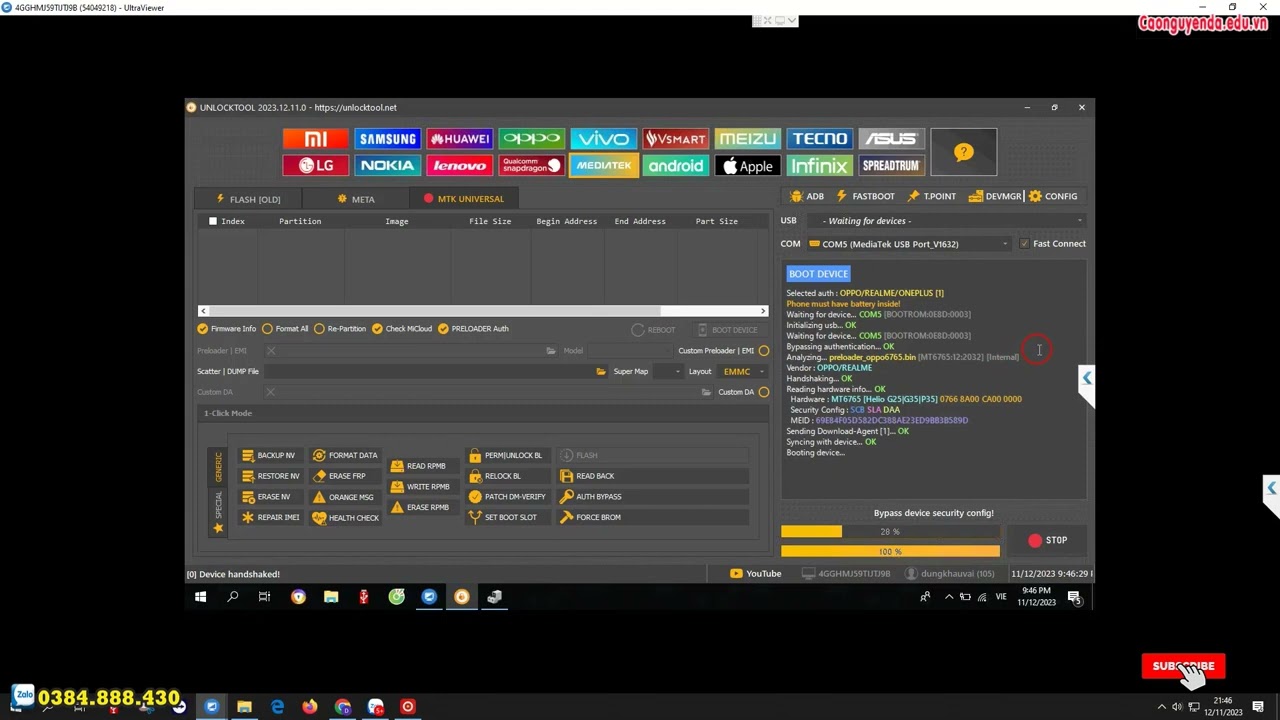
Task: Check the Index select-all checkbox
Action: pyautogui.click(x=212, y=221)
